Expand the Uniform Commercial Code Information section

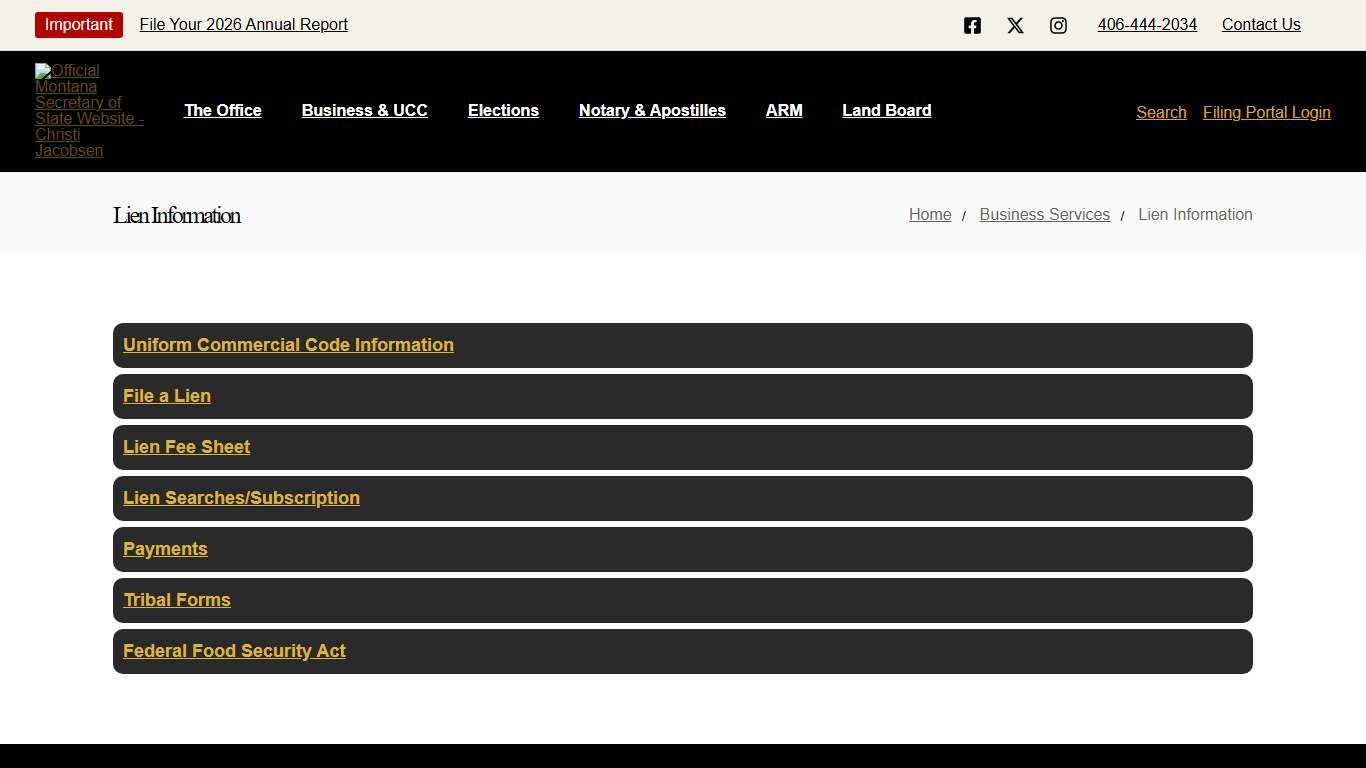(x=288, y=345)
